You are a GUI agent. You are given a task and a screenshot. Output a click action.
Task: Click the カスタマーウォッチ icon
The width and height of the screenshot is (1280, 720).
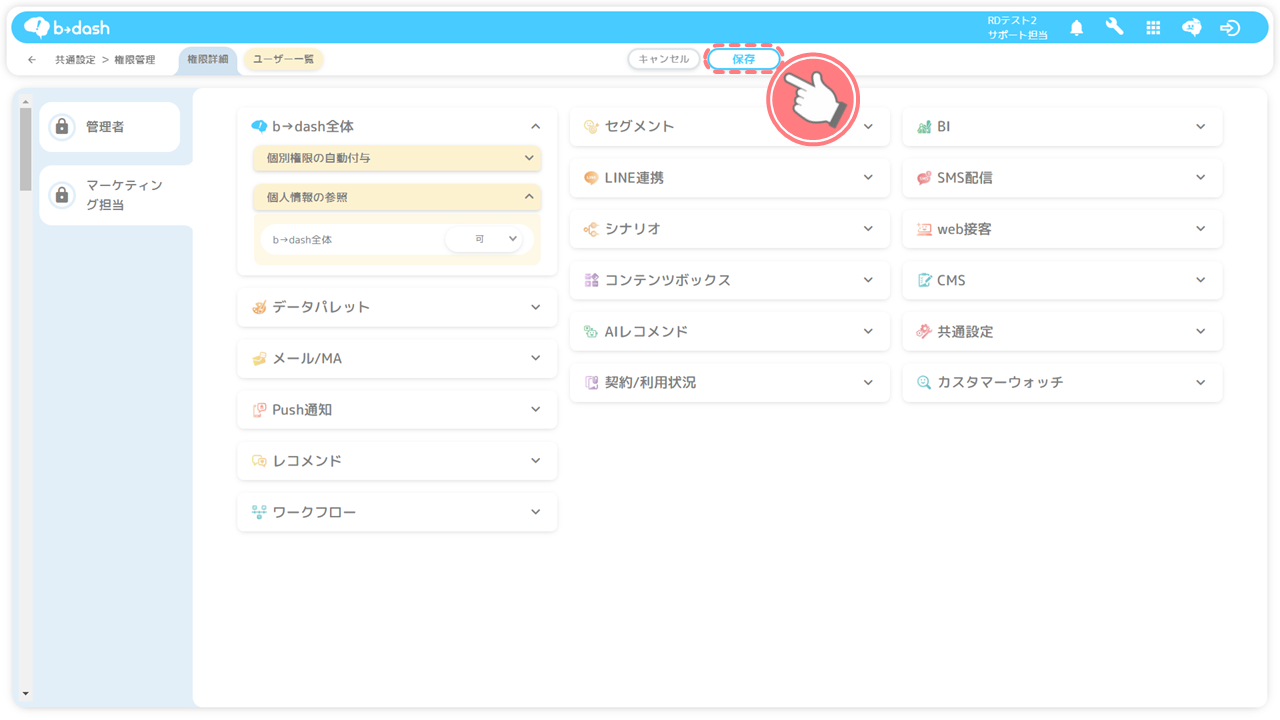(x=924, y=382)
